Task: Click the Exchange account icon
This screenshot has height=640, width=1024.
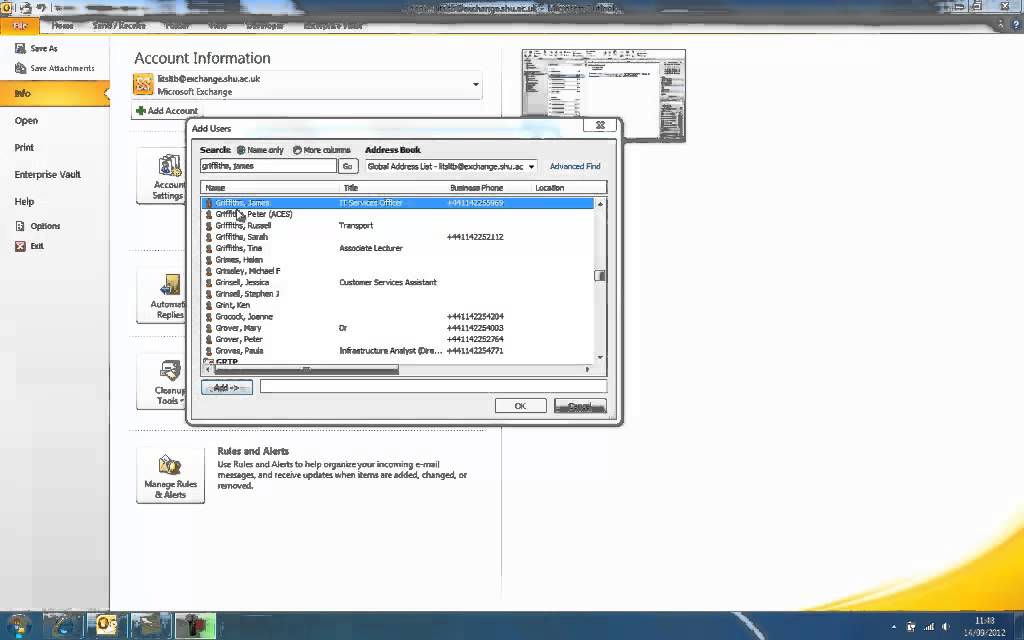Action: (143, 84)
